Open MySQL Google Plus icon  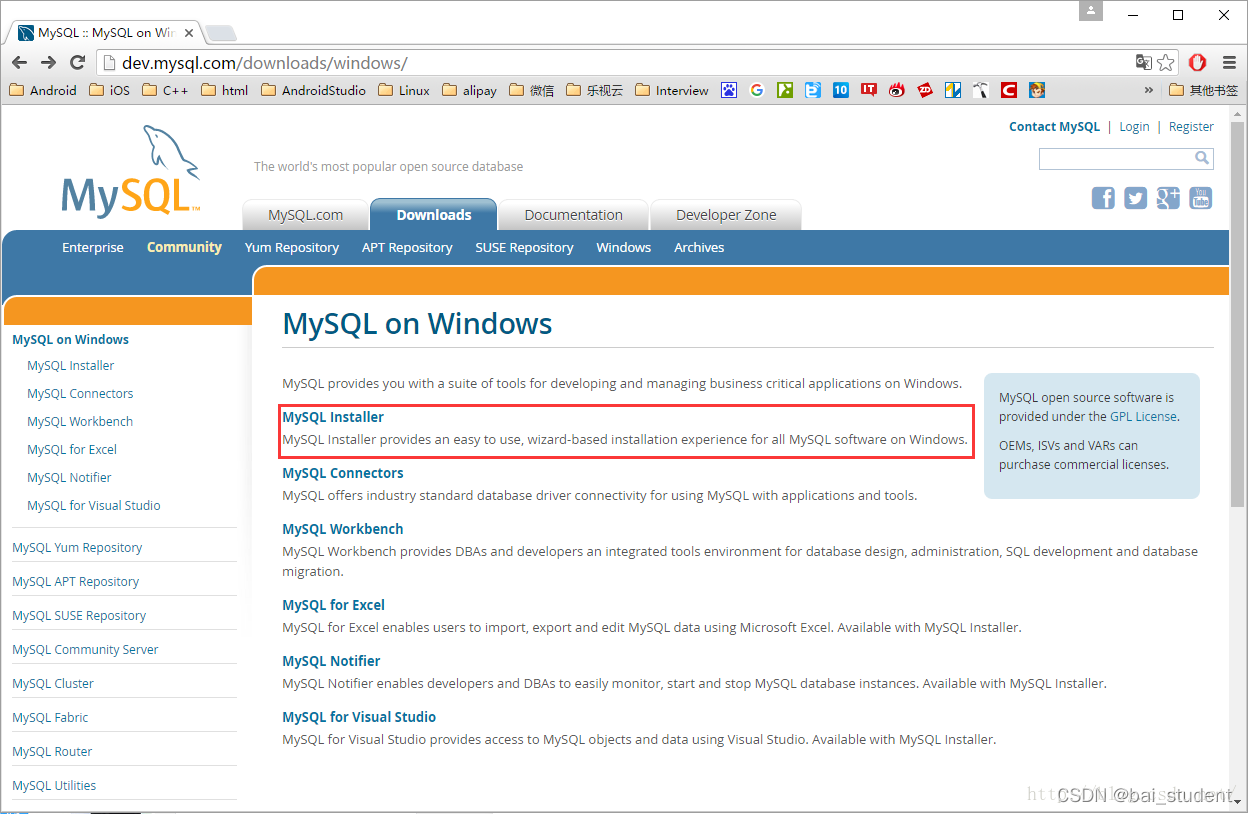pyautogui.click(x=1168, y=198)
